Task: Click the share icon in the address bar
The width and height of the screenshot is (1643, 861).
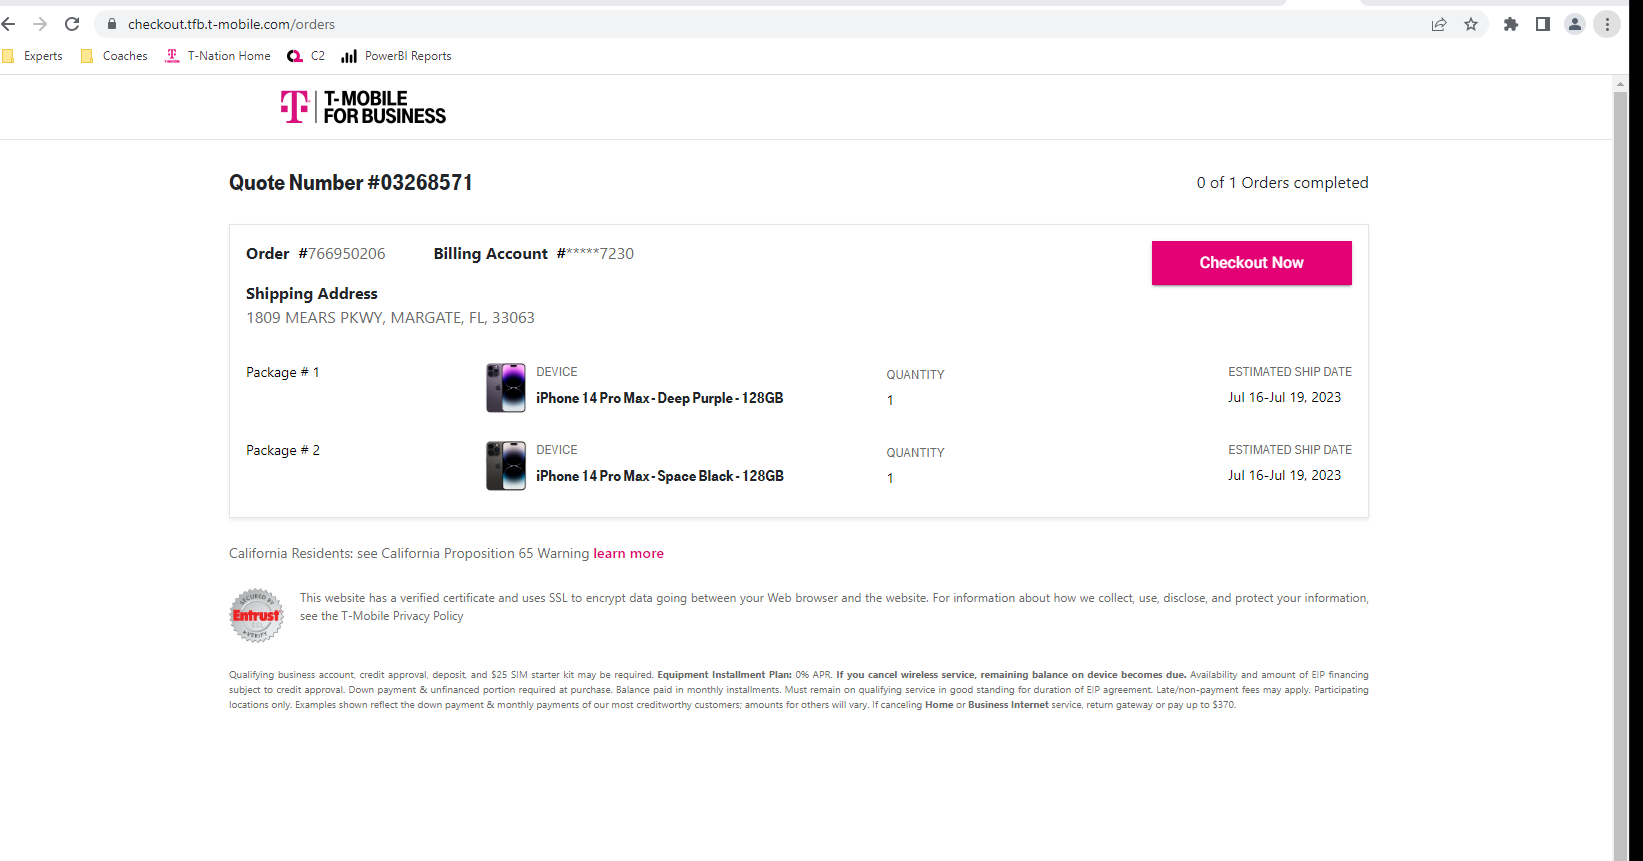Action: (x=1439, y=23)
